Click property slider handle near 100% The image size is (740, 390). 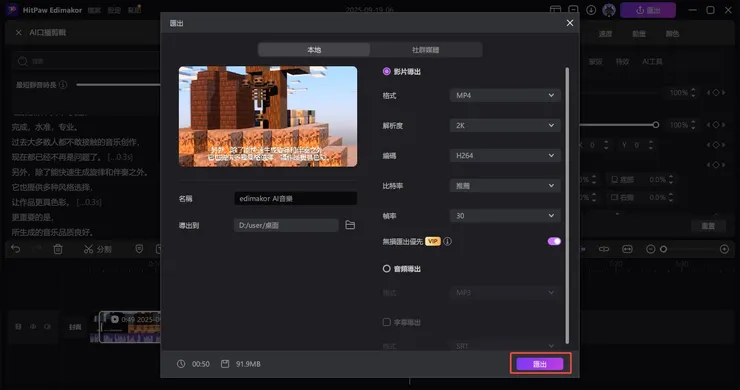click(x=656, y=125)
